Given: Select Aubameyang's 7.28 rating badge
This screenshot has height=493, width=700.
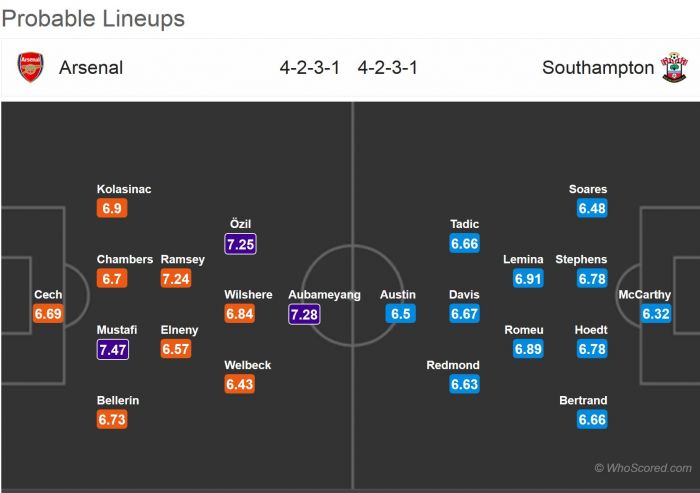Looking at the screenshot, I should 304,315.
